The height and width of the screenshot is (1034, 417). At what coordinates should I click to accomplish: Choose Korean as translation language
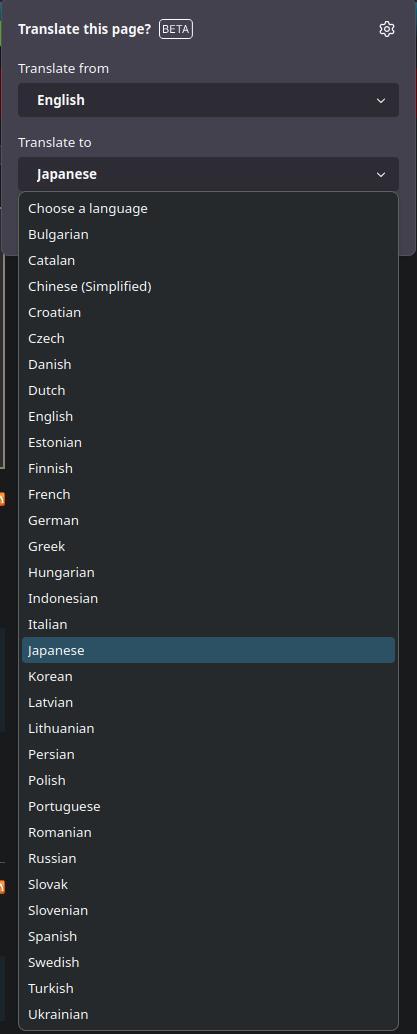[x=208, y=677]
